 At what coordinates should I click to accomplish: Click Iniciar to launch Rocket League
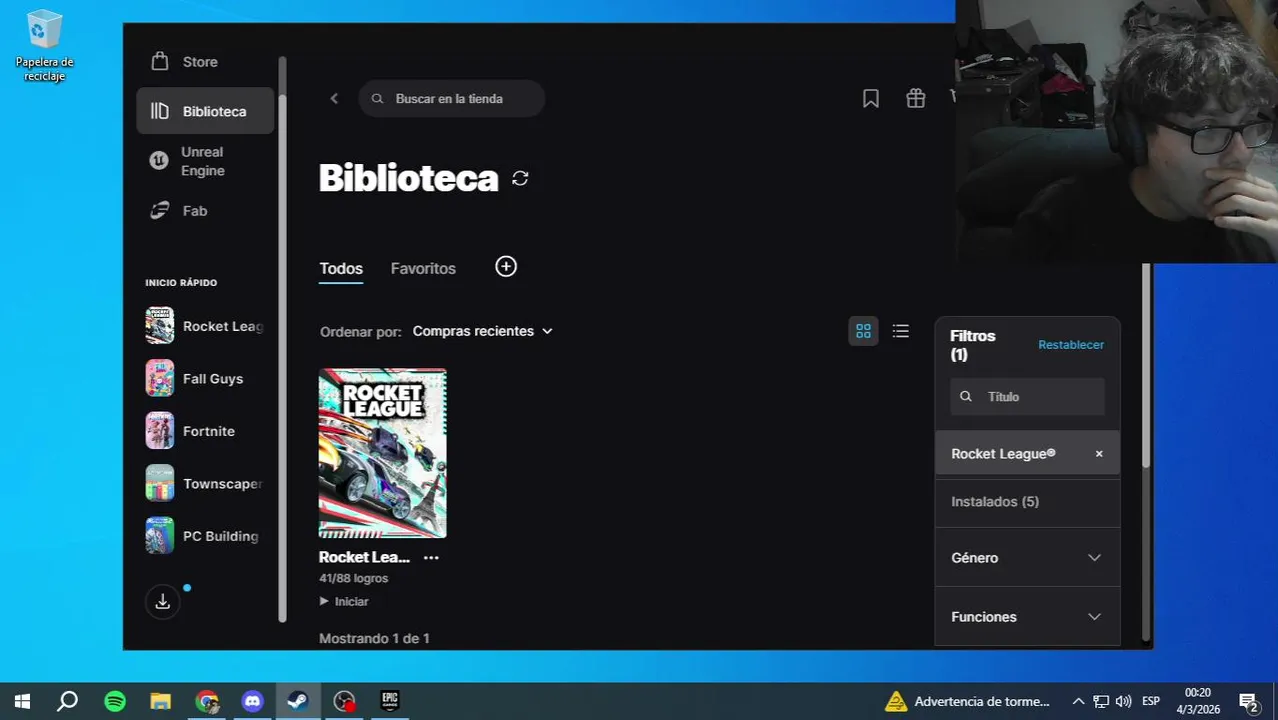point(344,602)
